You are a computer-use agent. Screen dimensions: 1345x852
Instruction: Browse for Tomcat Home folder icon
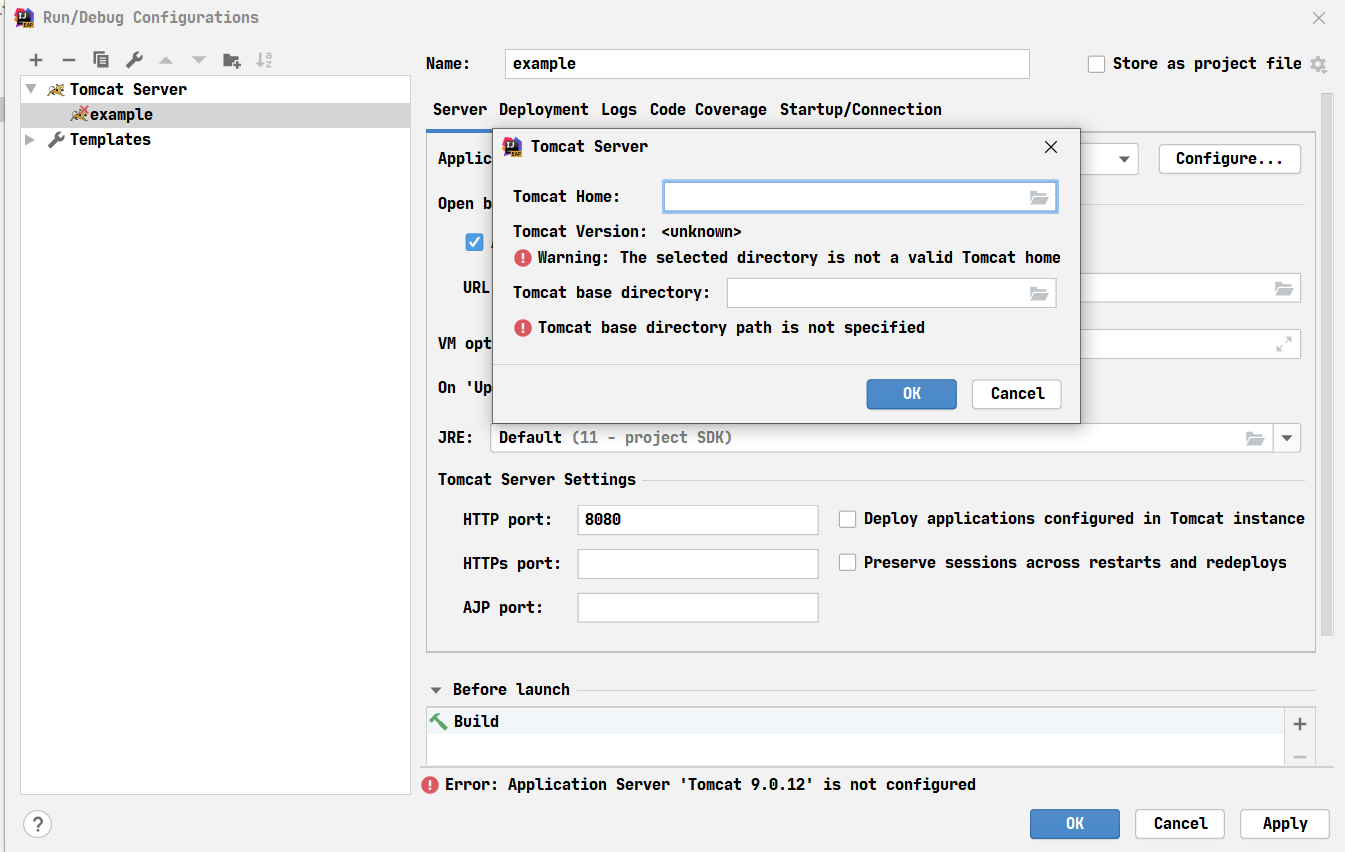pyautogui.click(x=1039, y=198)
